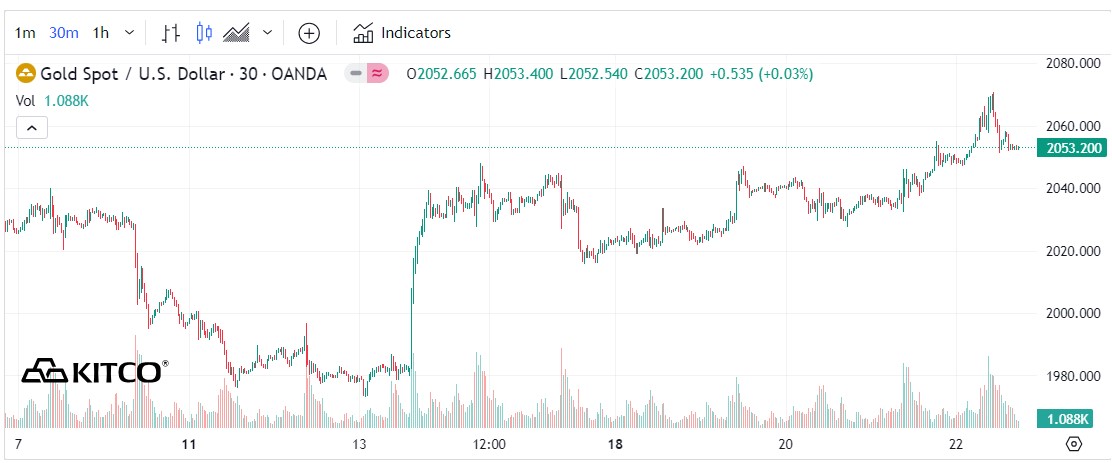Image resolution: width=1112 pixels, height=463 pixels.
Task: Expand the chart style dropdown arrow
Action: click(267, 33)
